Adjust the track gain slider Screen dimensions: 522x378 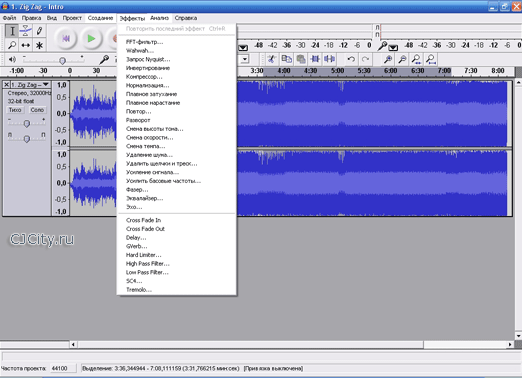27,123
